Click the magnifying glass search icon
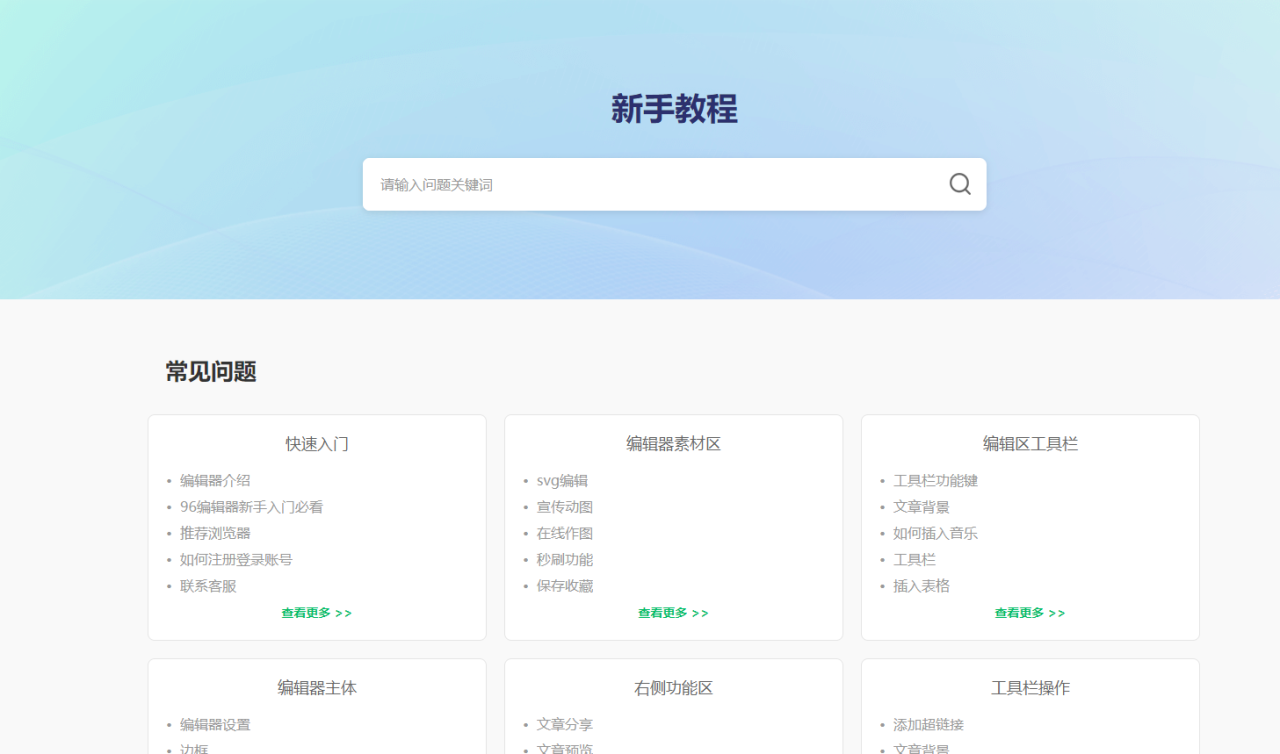1280x754 pixels. [959, 184]
